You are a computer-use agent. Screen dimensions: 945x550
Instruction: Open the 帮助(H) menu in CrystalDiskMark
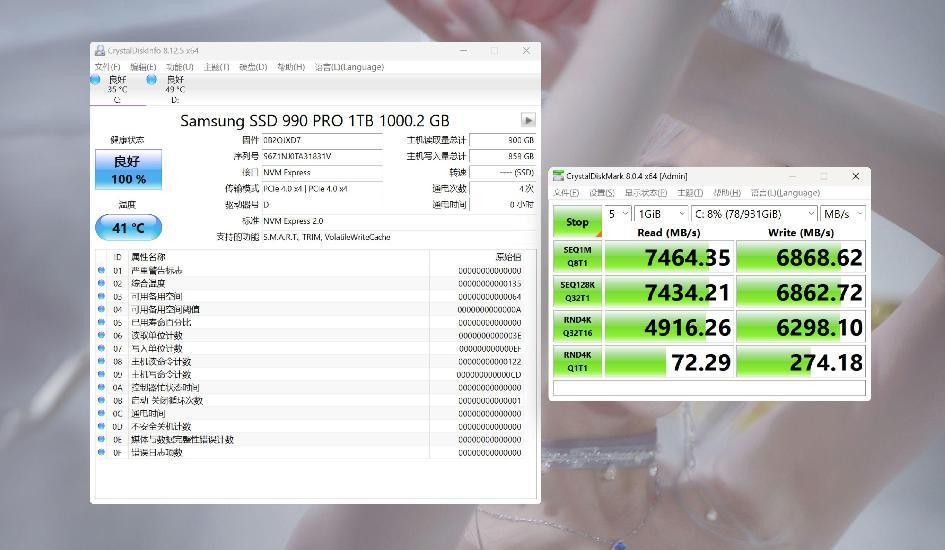[727, 193]
